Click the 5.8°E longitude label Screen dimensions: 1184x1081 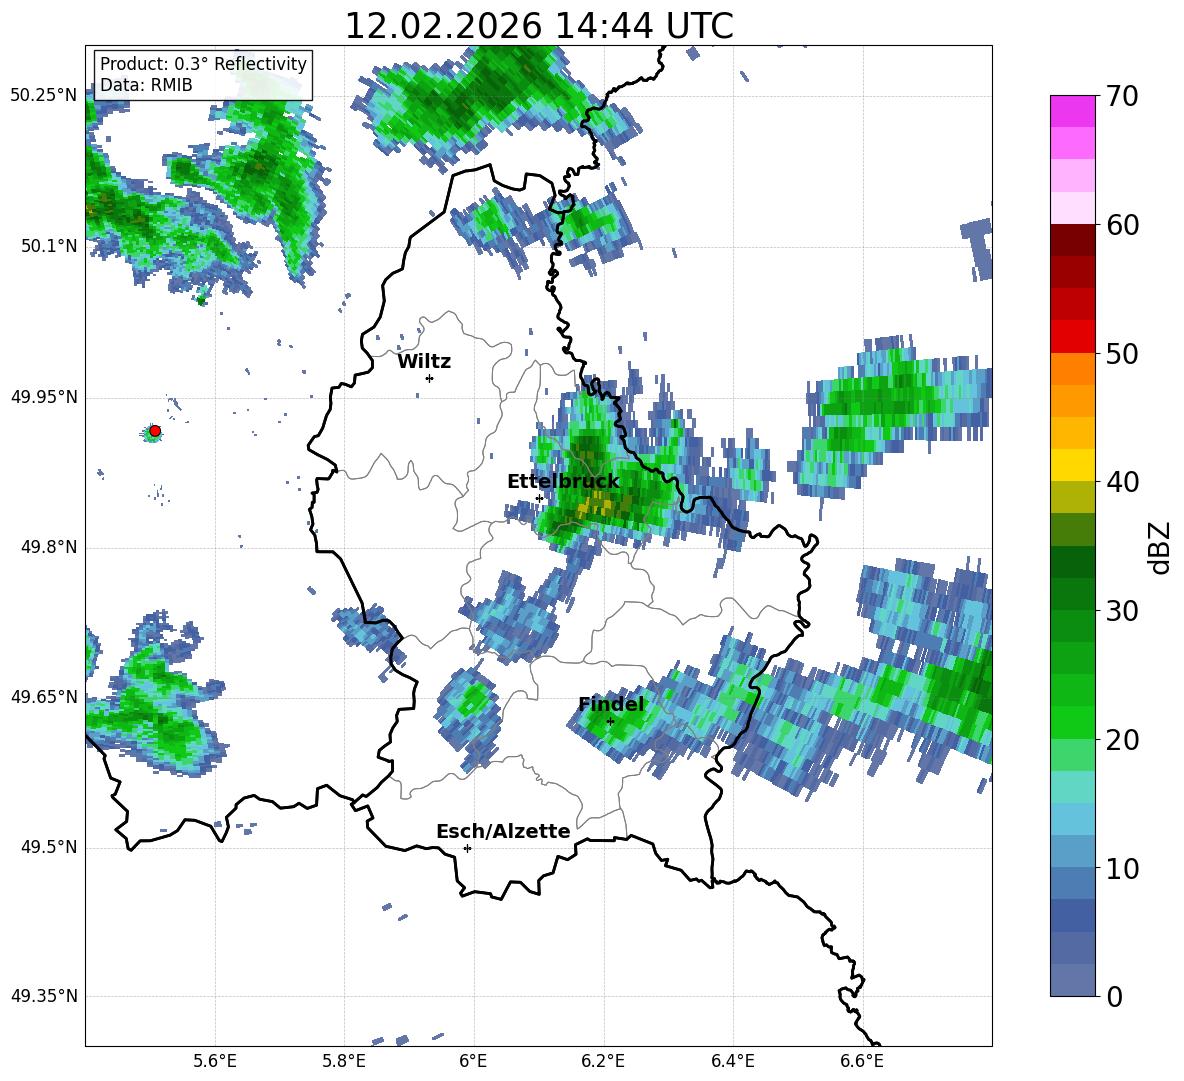(344, 1061)
